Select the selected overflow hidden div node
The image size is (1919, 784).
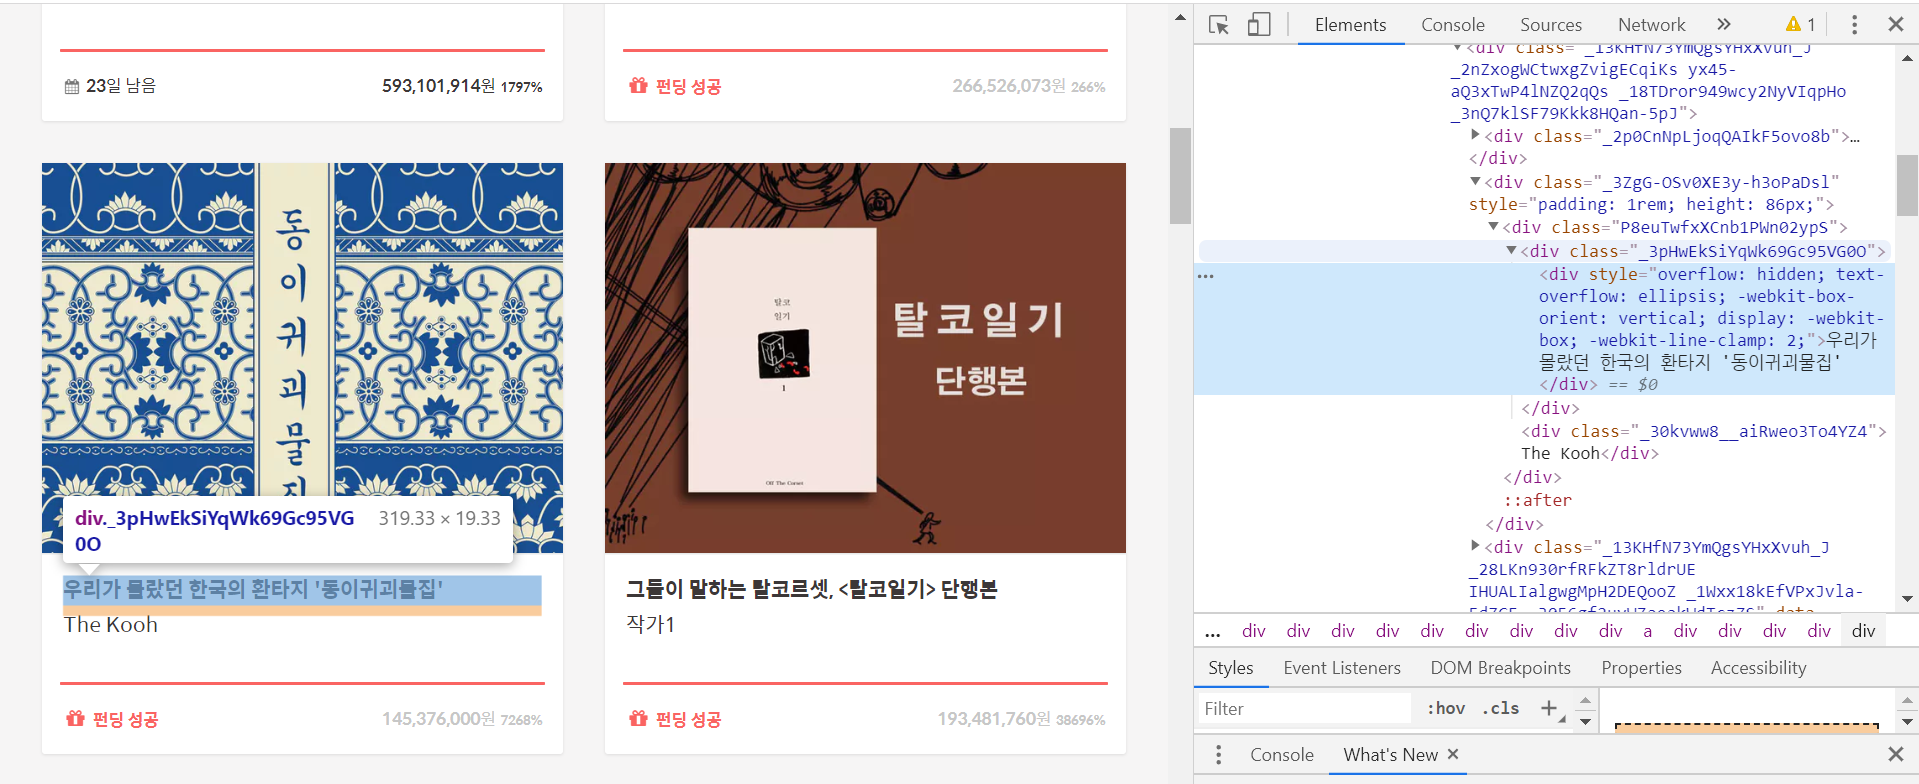pos(1545,329)
